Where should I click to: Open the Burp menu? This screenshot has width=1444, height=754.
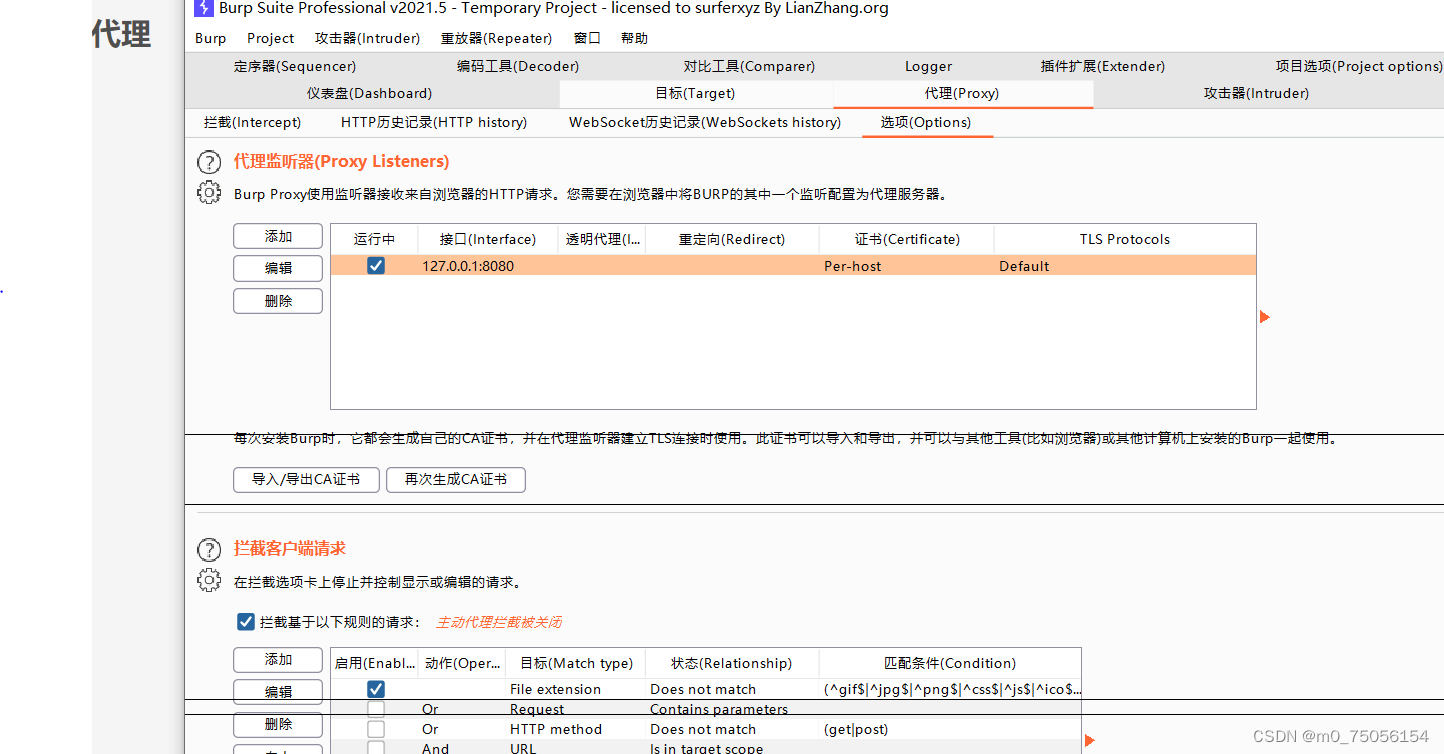click(210, 38)
